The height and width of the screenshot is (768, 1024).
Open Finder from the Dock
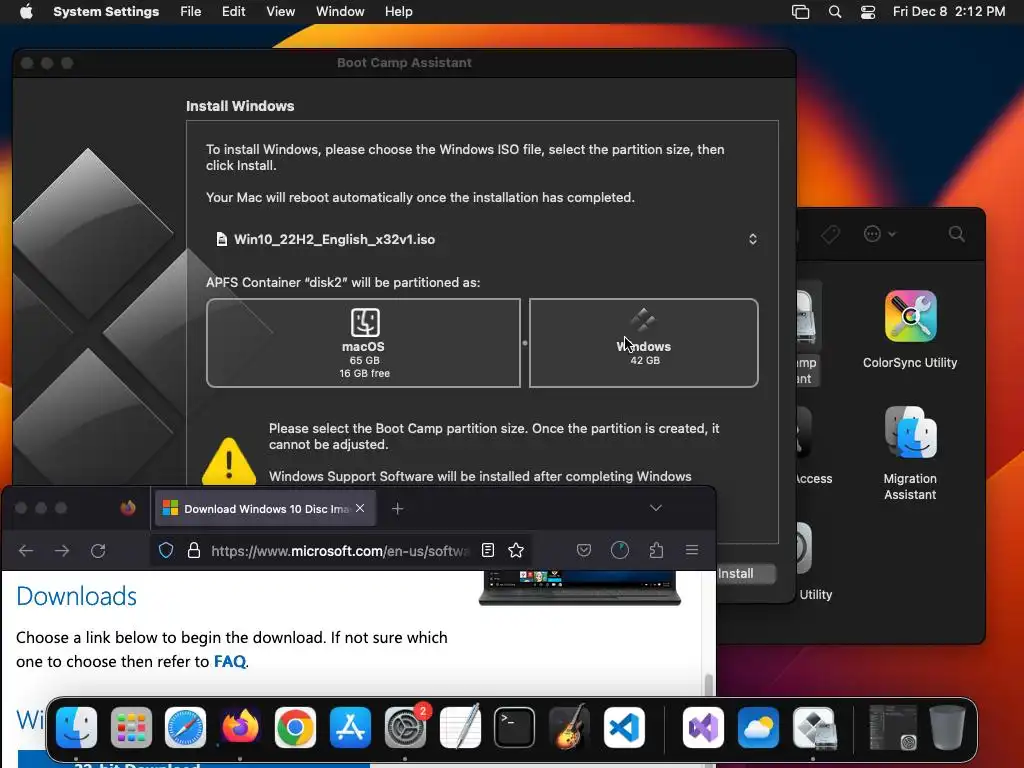click(76, 727)
